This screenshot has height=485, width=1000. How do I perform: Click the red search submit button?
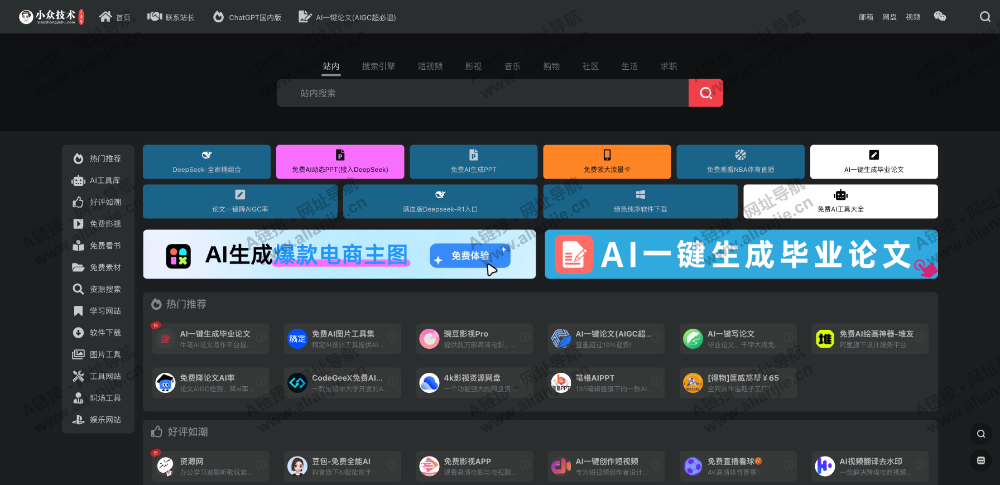coord(705,93)
